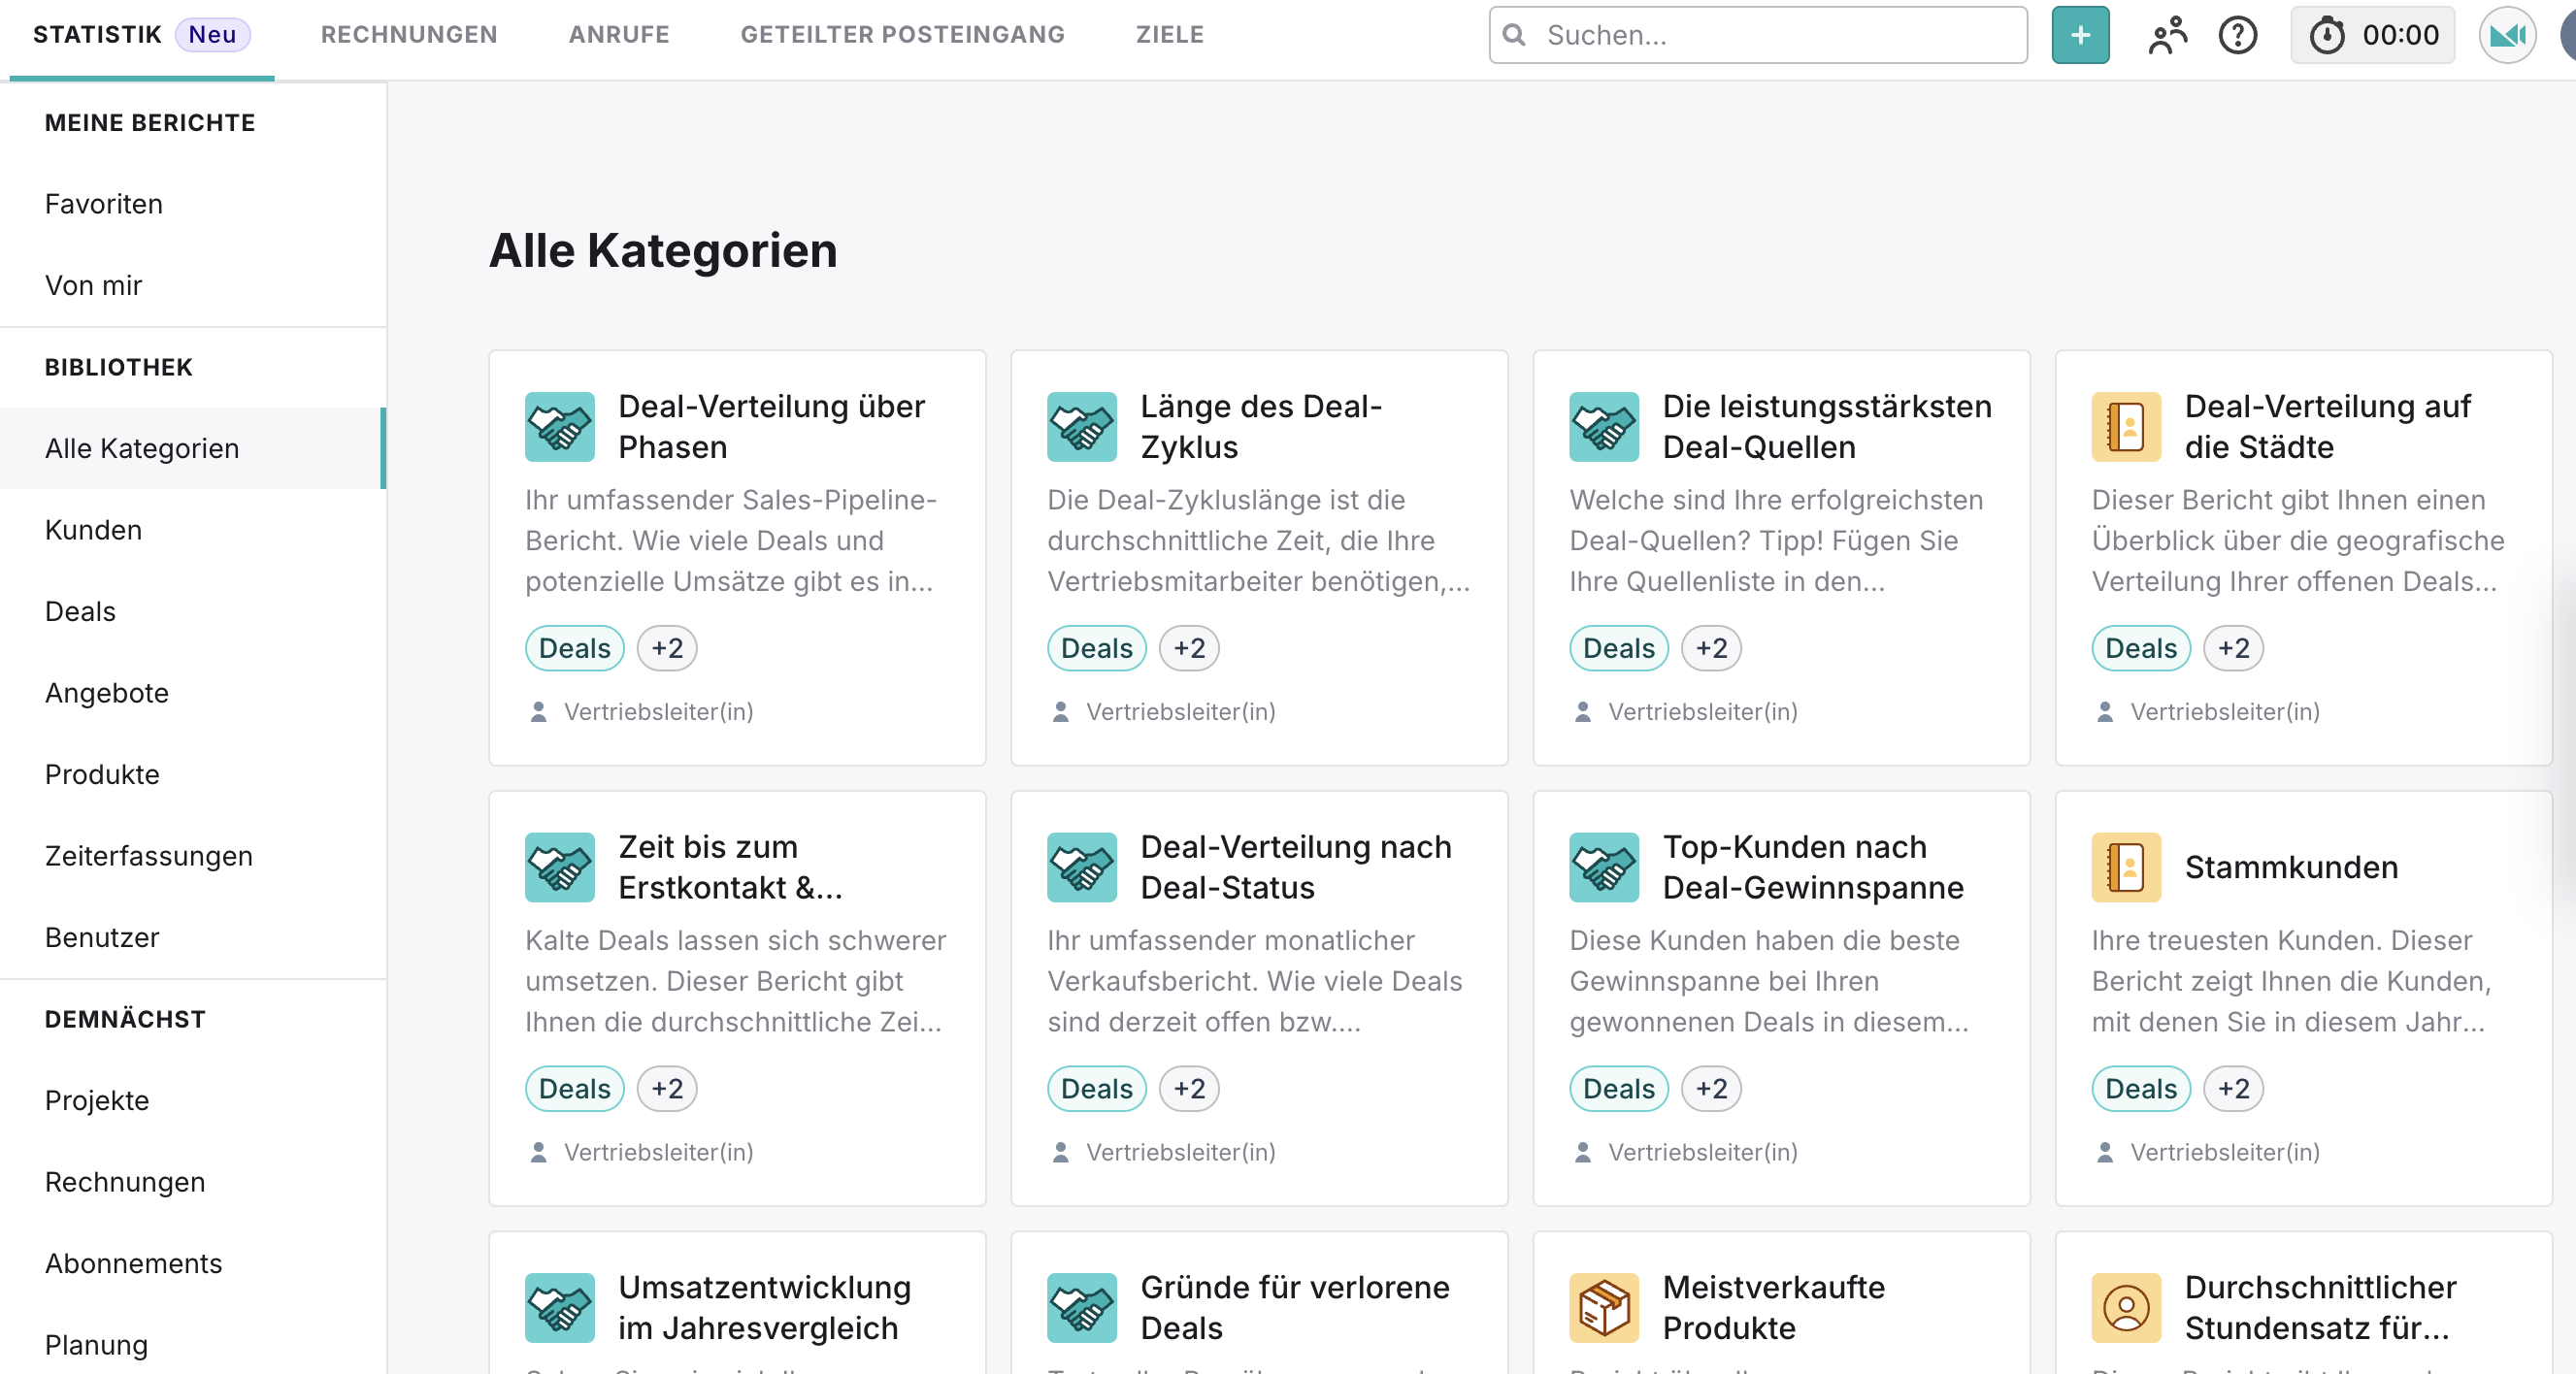This screenshot has height=1374, width=2576.
Task: Click person icon beside Vertriebsleiter(in) on Stammkunden
Action: pos(2104,1152)
